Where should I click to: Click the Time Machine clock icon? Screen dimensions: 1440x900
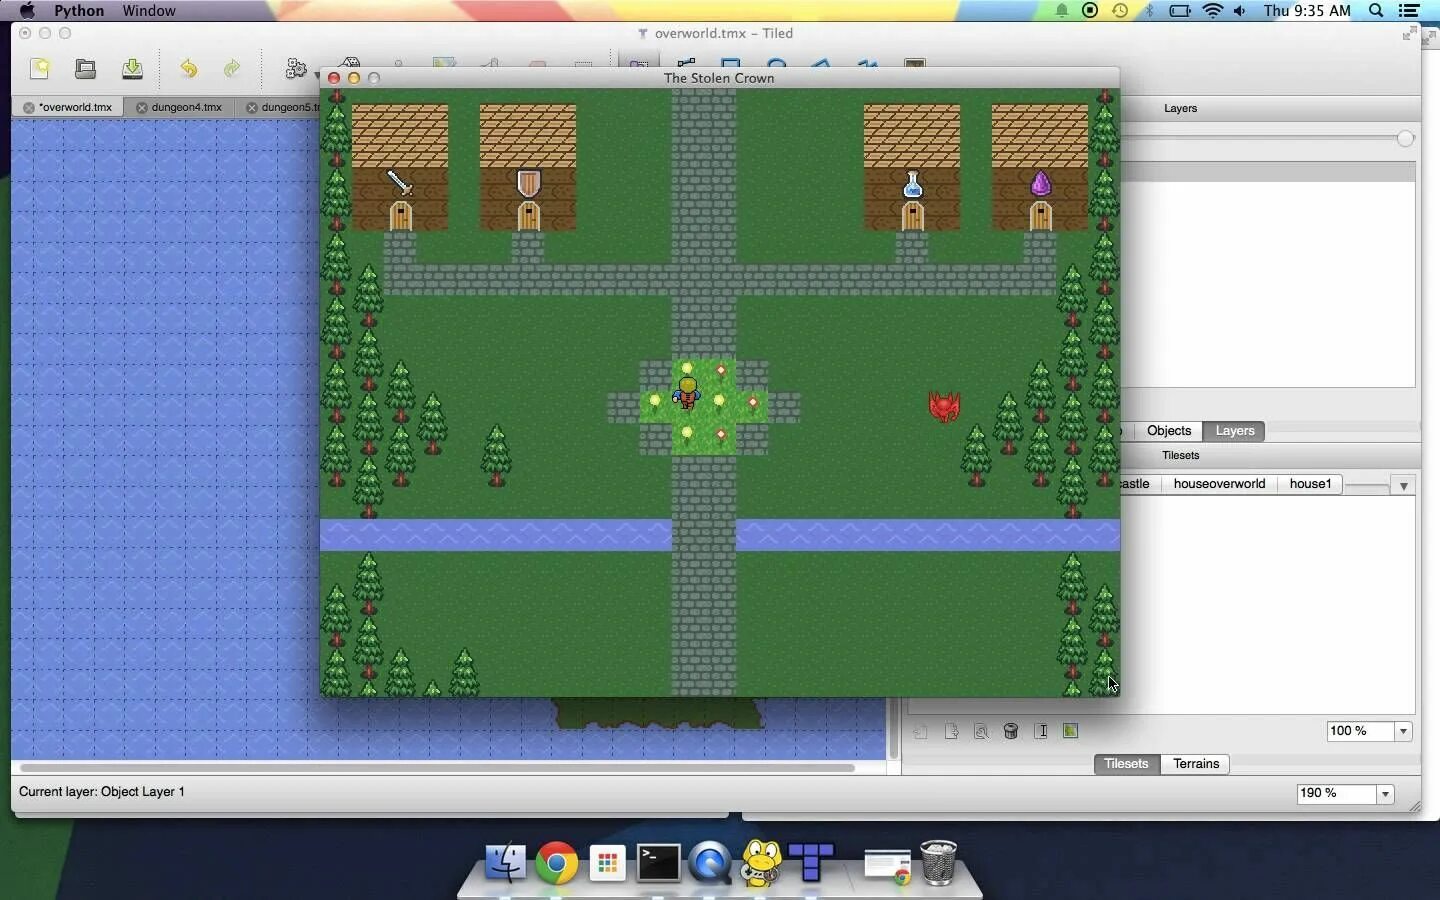point(1120,11)
